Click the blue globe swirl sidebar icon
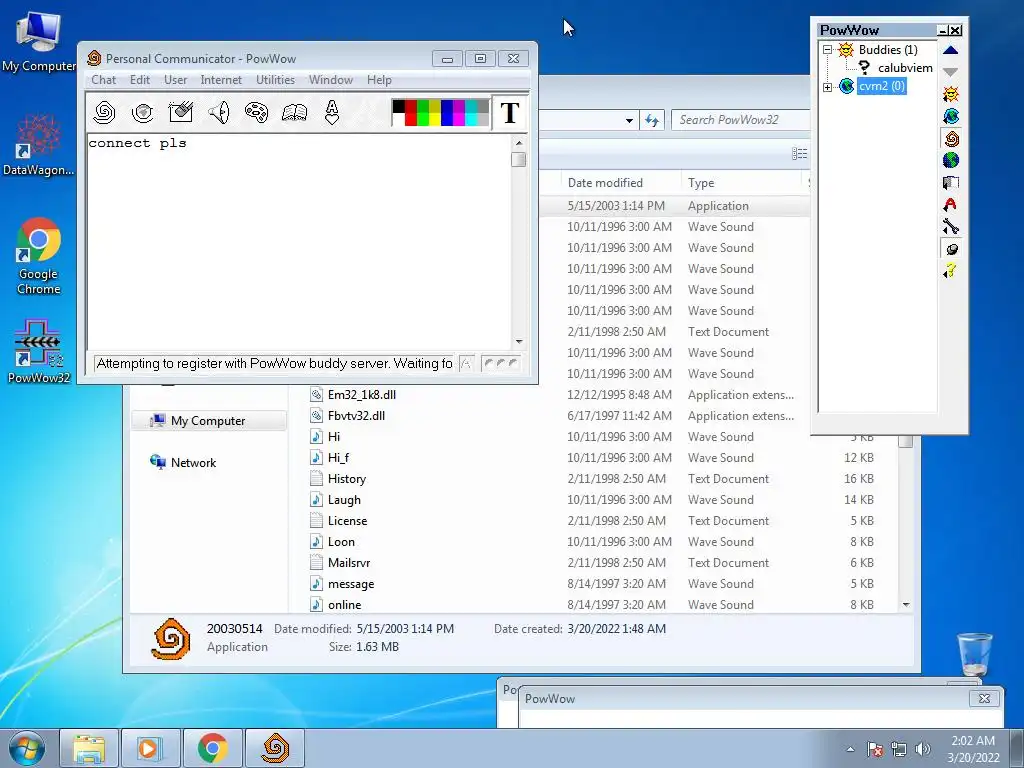The height and width of the screenshot is (768, 1024). coord(951,116)
